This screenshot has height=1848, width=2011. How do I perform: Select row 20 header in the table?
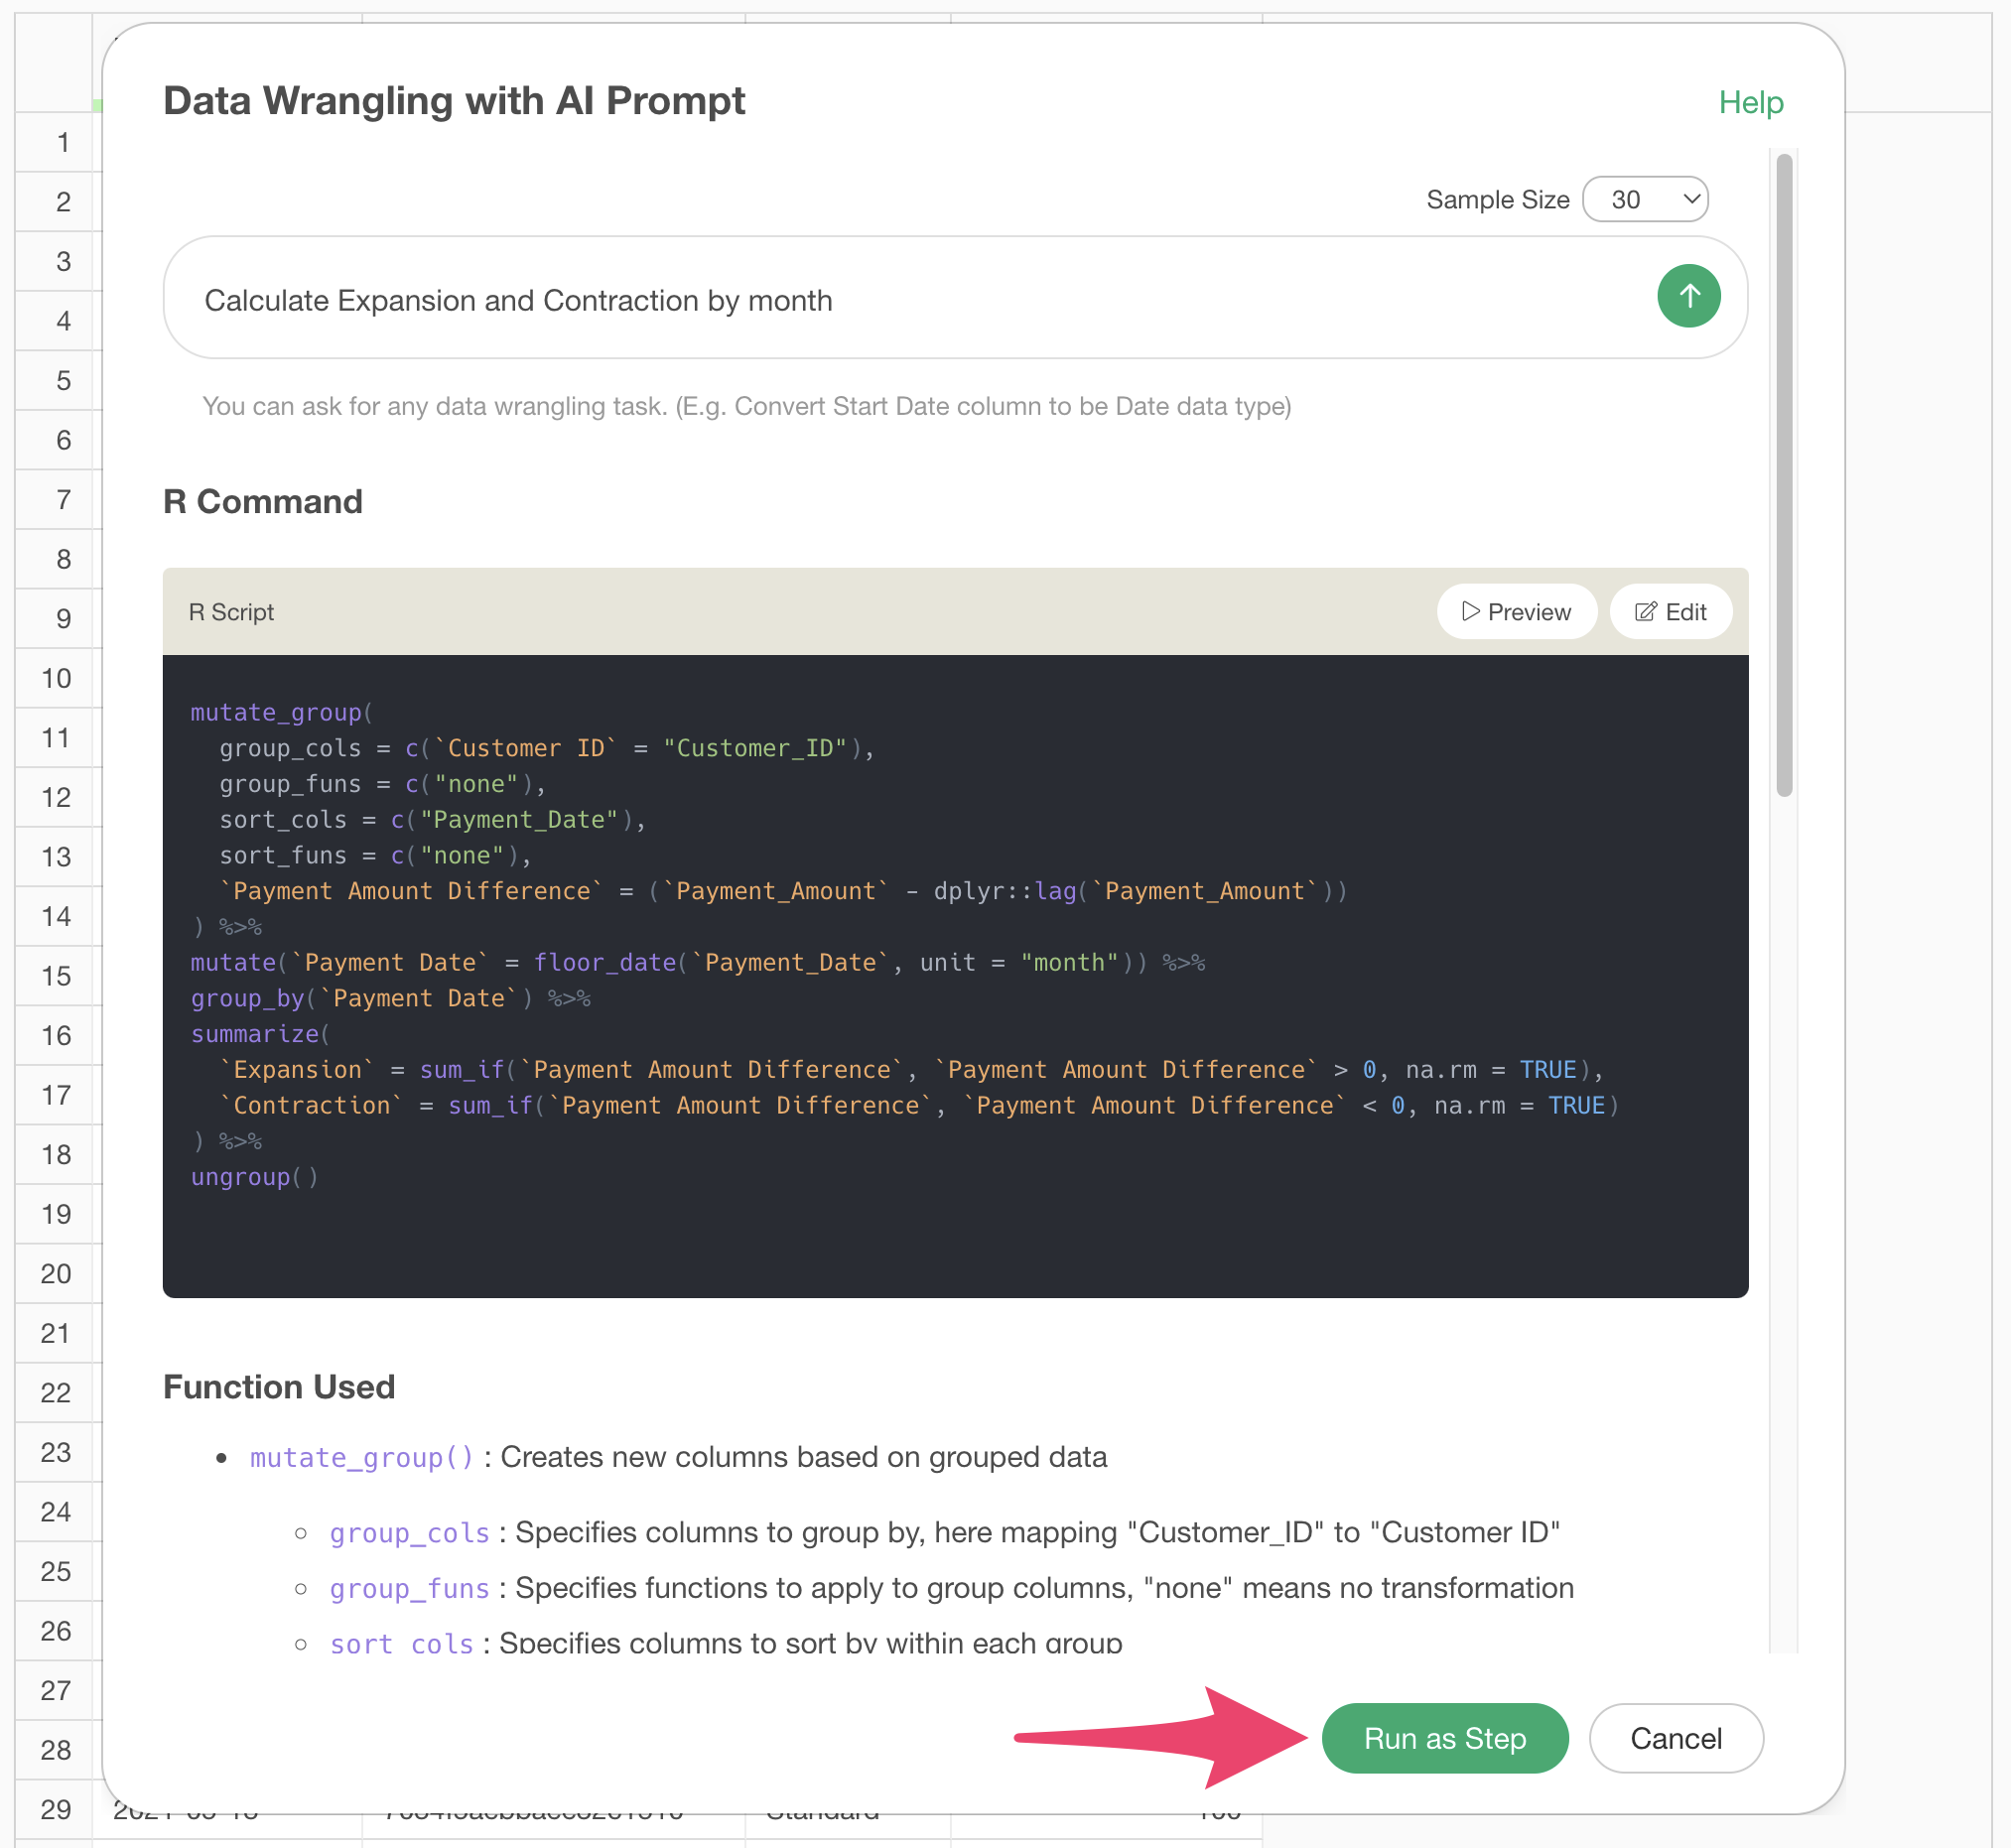tap(56, 1273)
